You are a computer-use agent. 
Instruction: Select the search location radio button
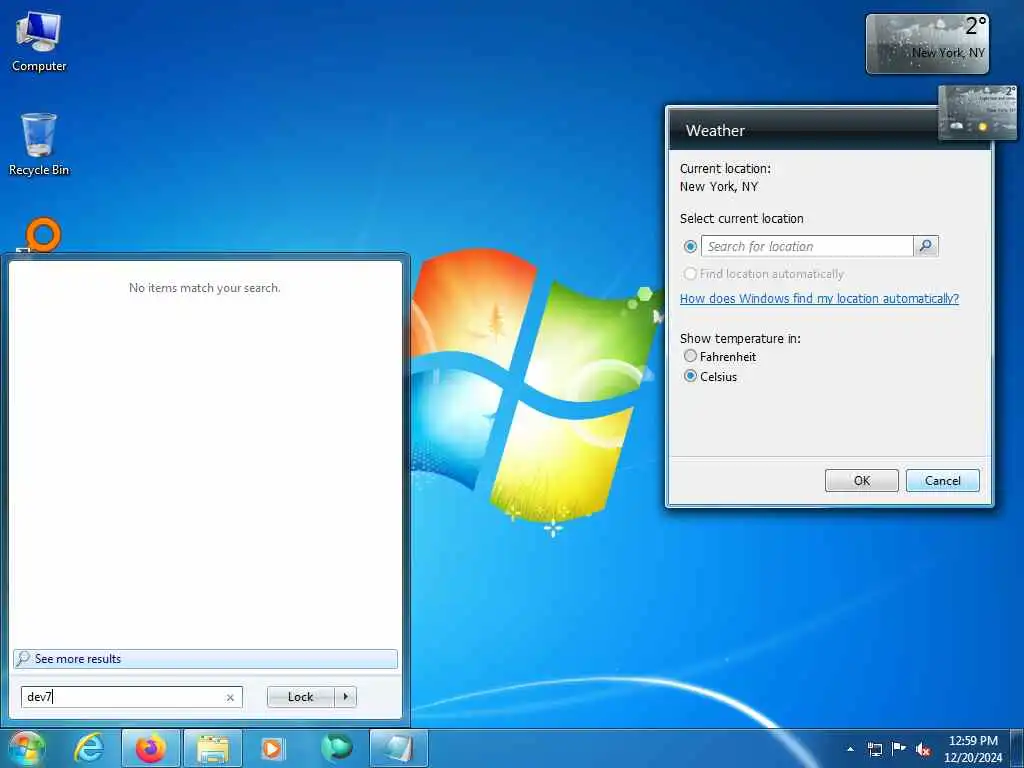pyautogui.click(x=690, y=247)
